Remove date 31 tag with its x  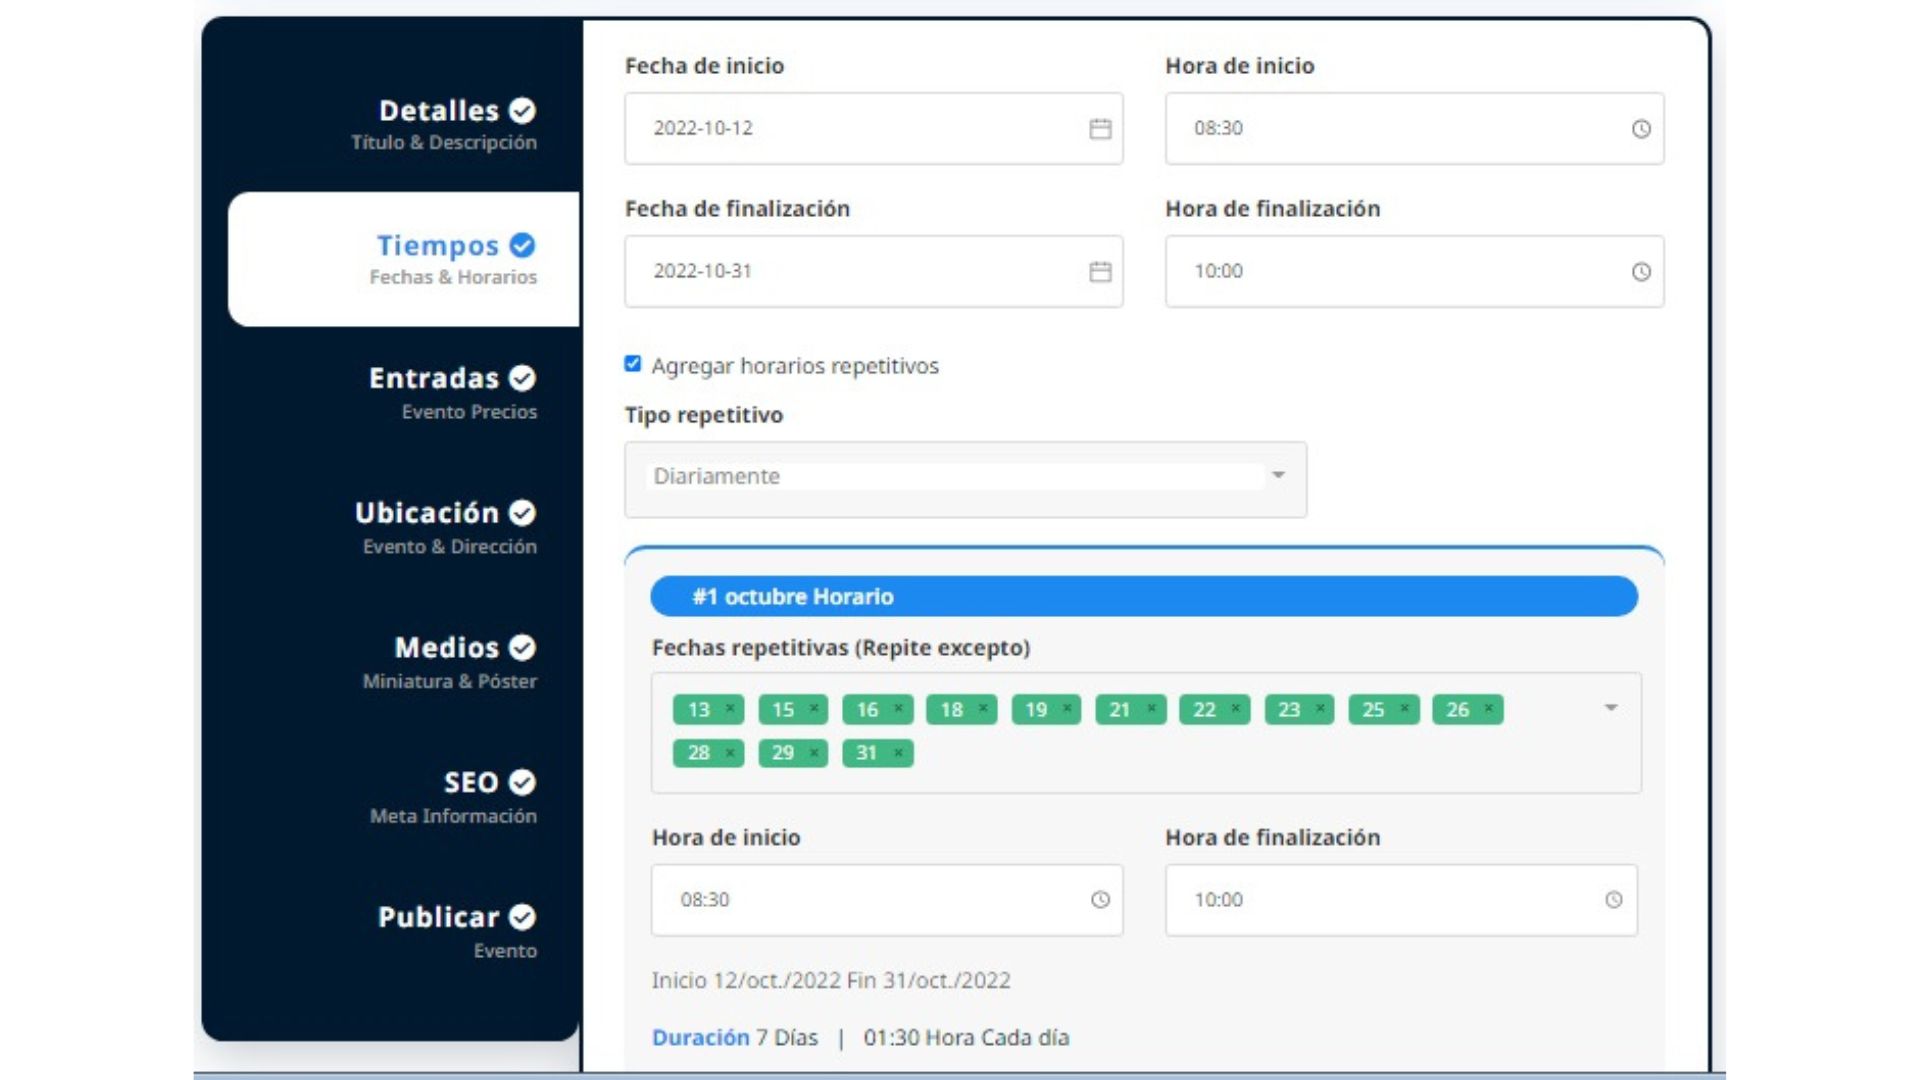898,752
